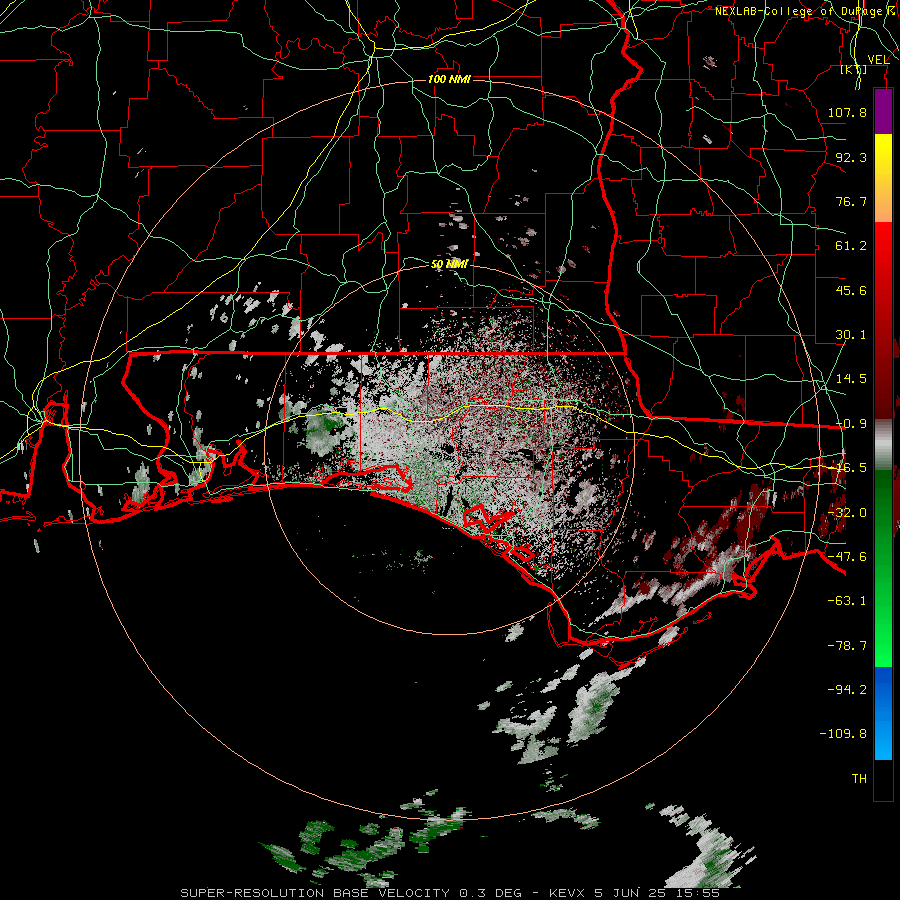Click the 30.1 scale value
The height and width of the screenshot is (900, 900).
(851, 335)
